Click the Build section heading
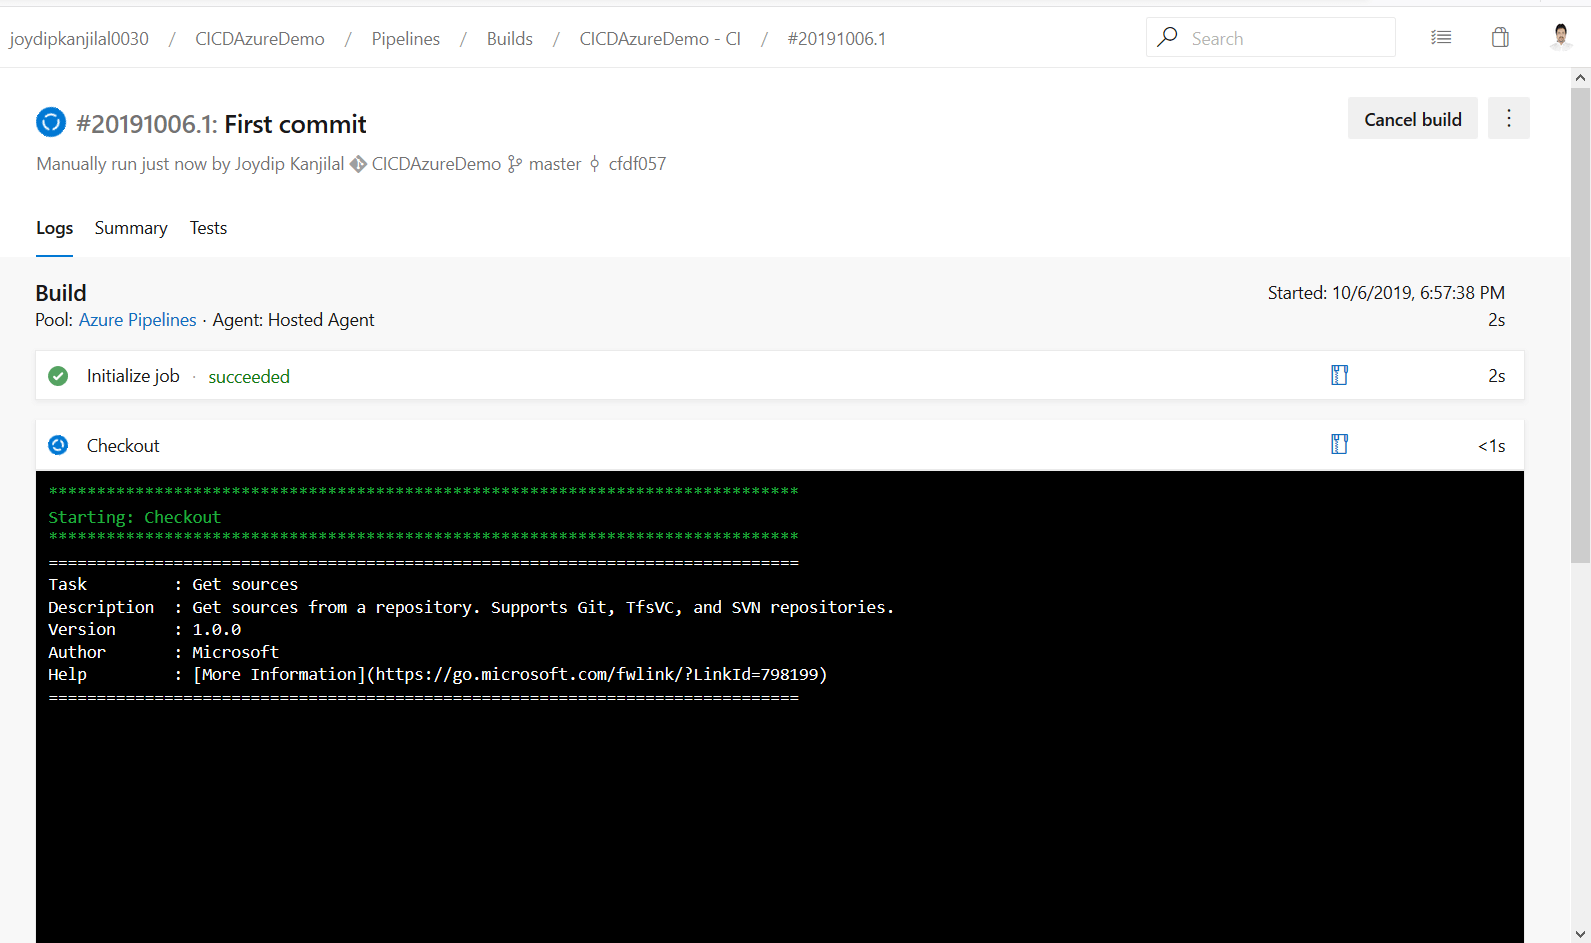1591x943 pixels. click(x=61, y=293)
